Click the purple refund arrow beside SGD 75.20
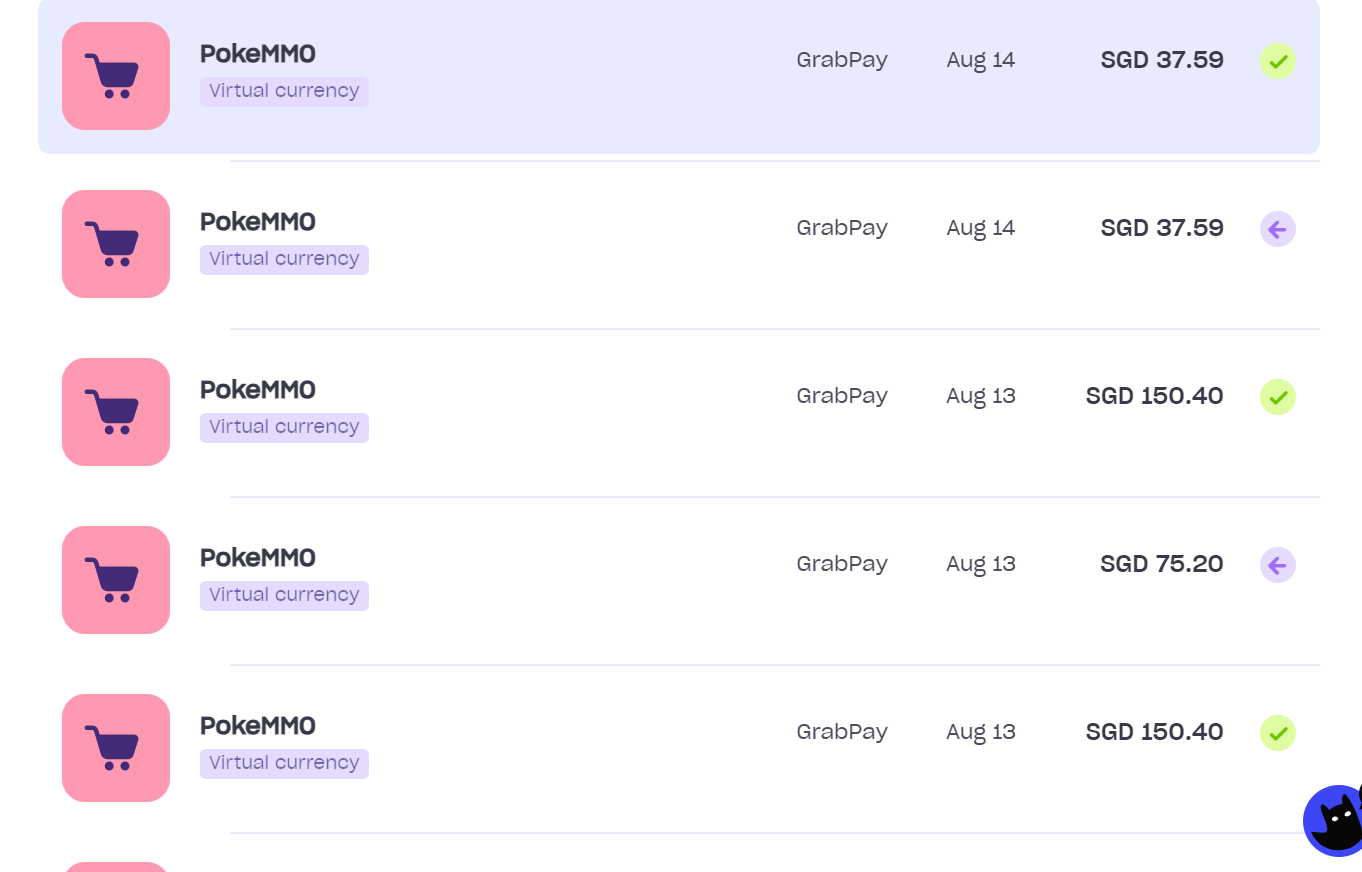This screenshot has height=872, width=1362. tap(1278, 565)
